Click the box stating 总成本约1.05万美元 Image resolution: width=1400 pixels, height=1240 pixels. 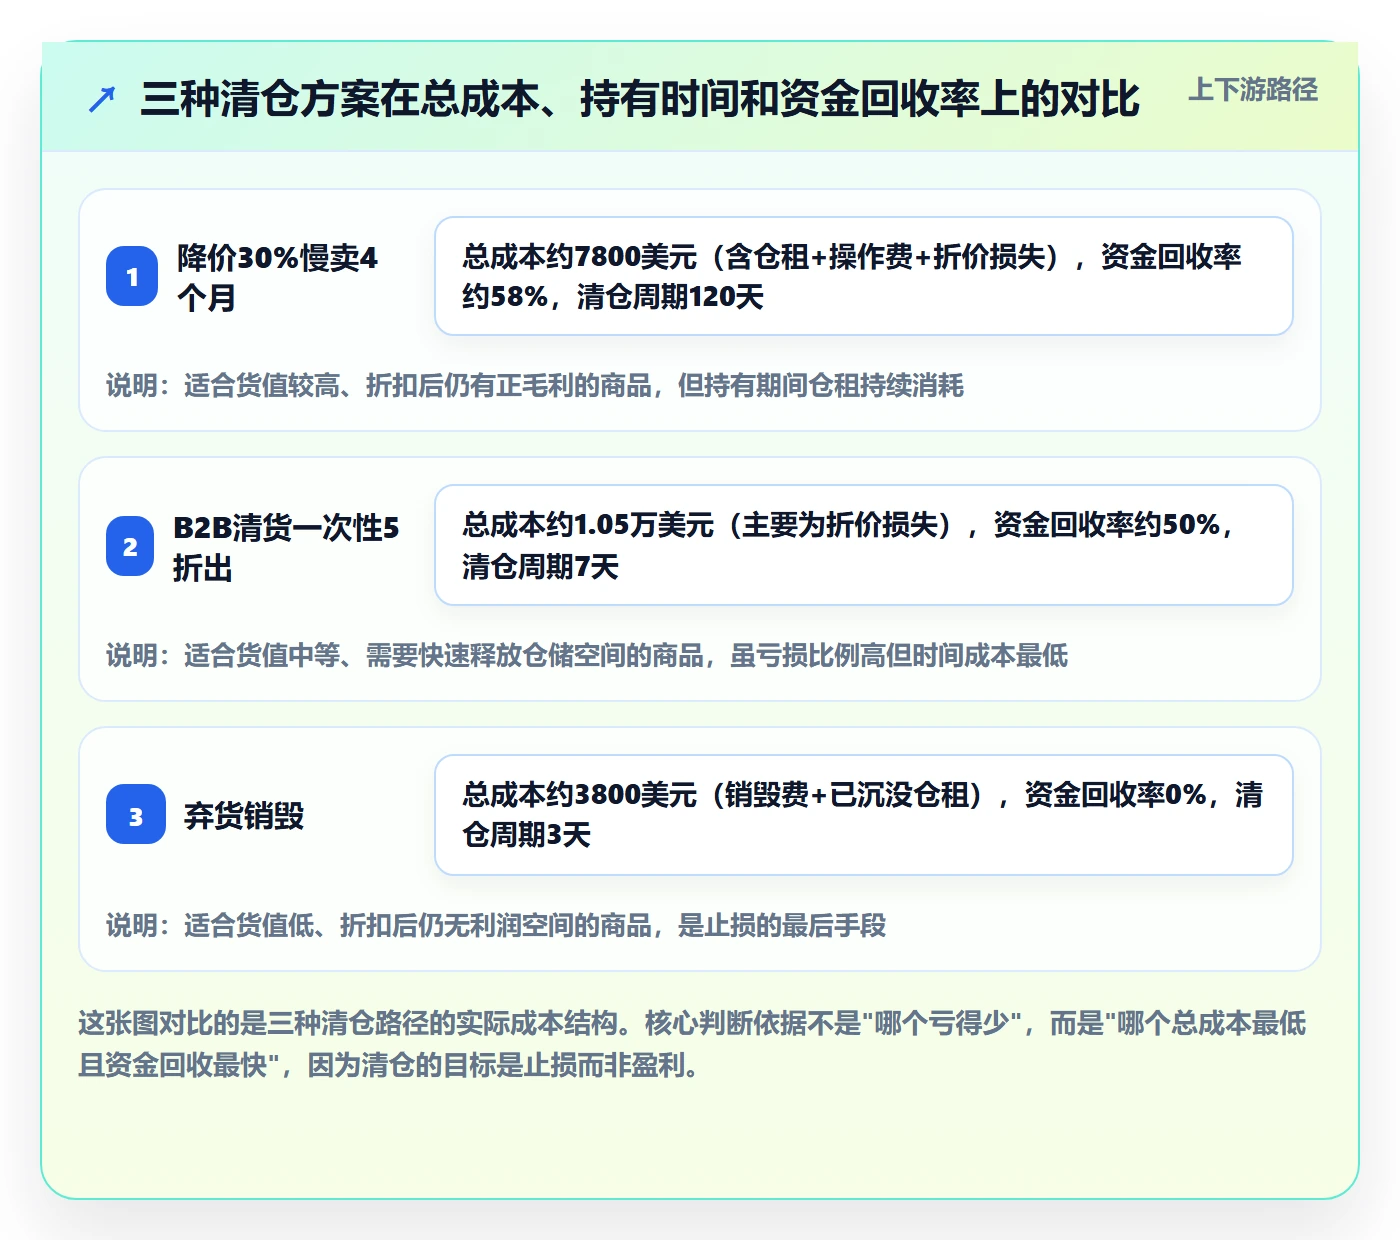point(864,545)
